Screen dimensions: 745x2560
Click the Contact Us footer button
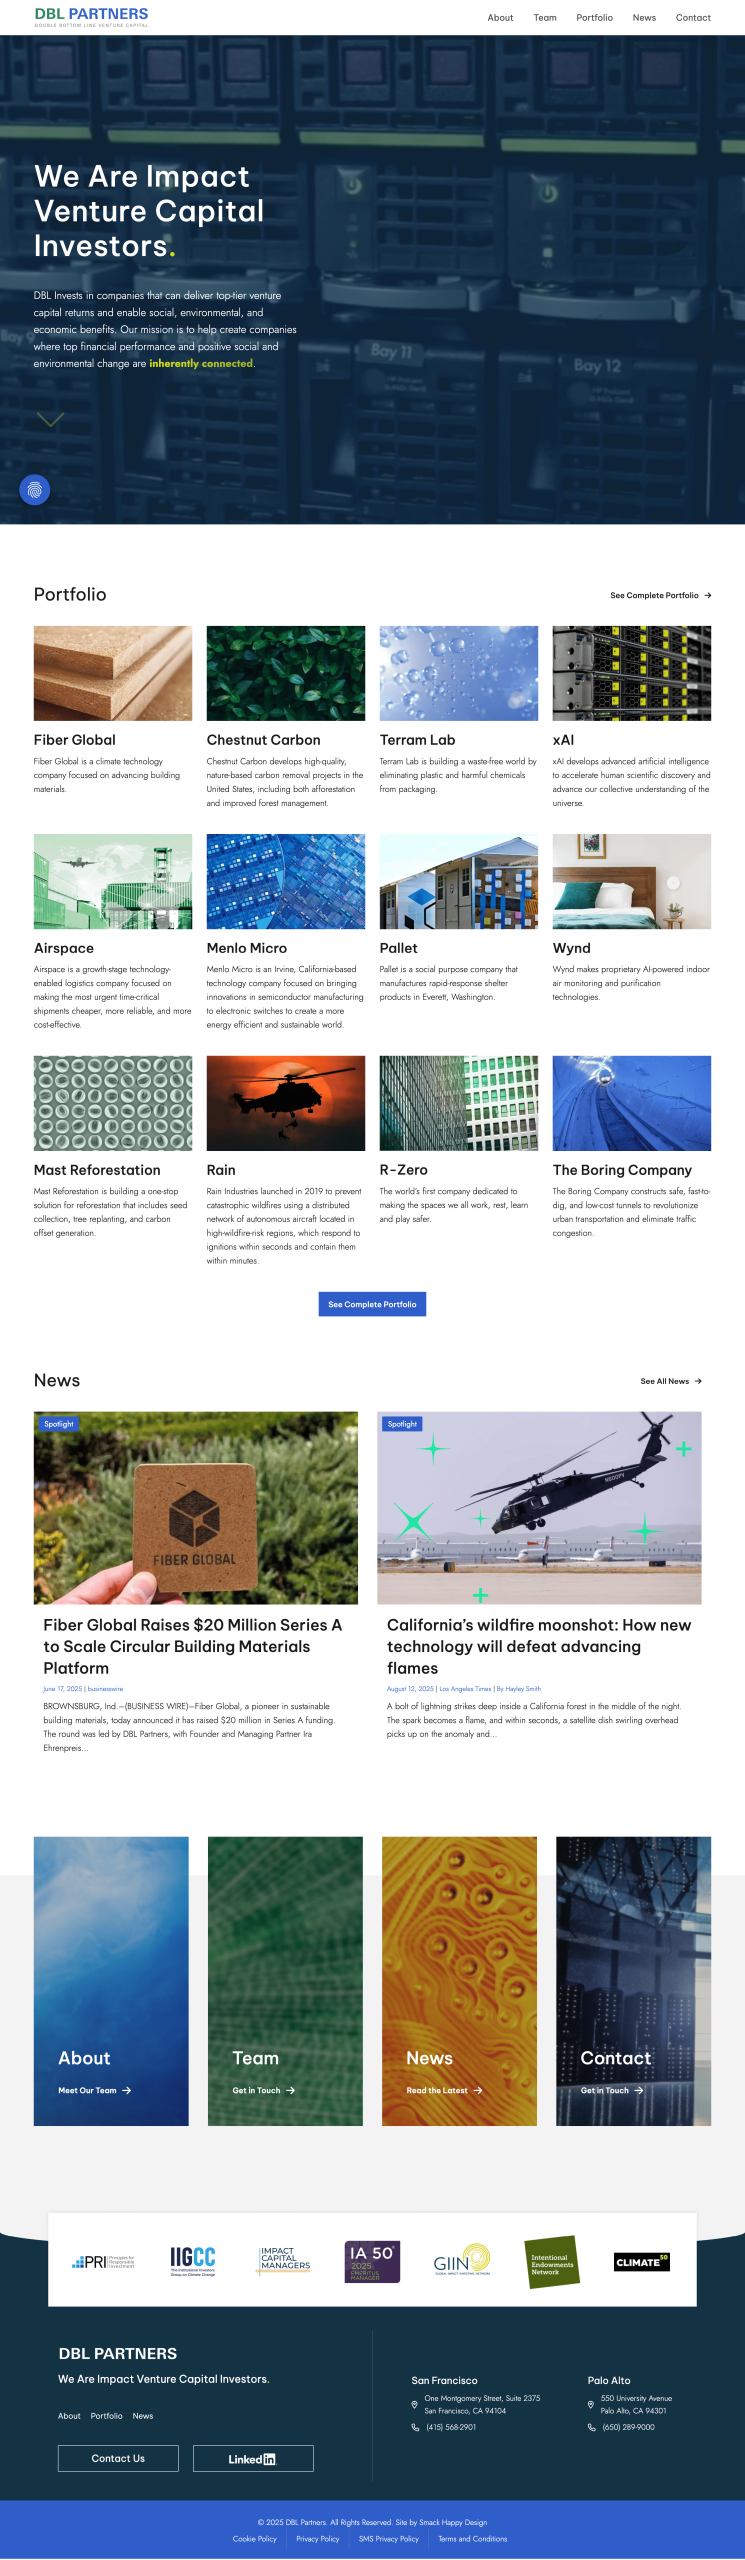pyautogui.click(x=118, y=2459)
